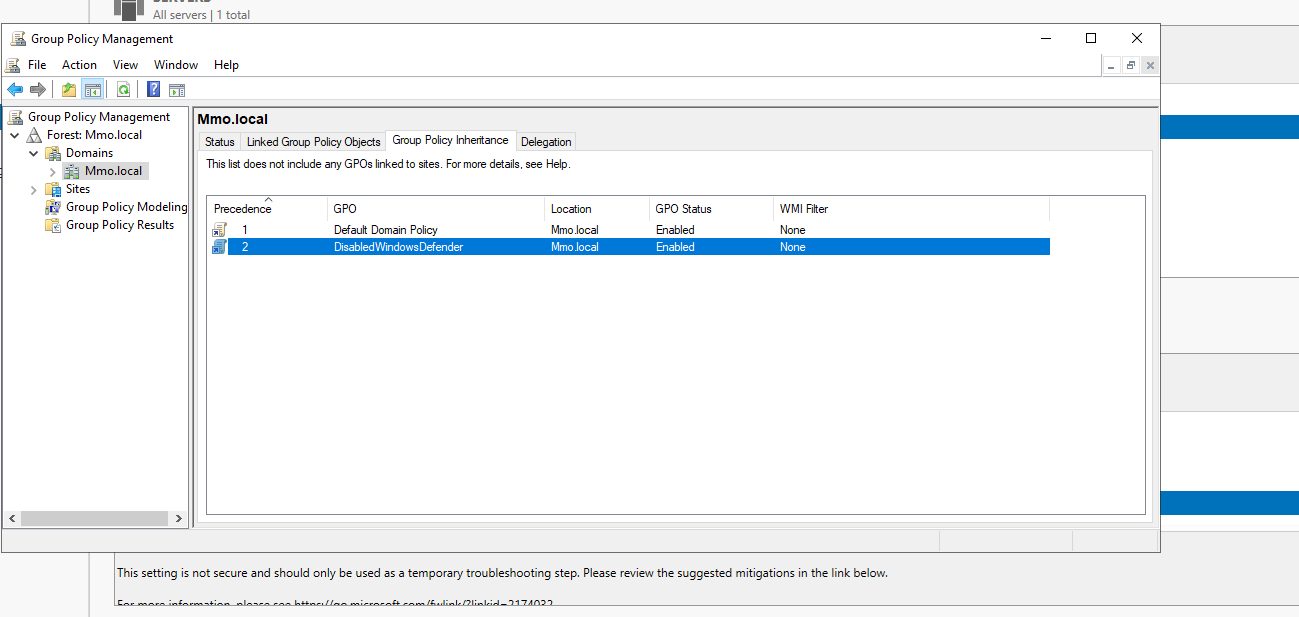Open the Window menu
1299x617 pixels.
[176, 65]
